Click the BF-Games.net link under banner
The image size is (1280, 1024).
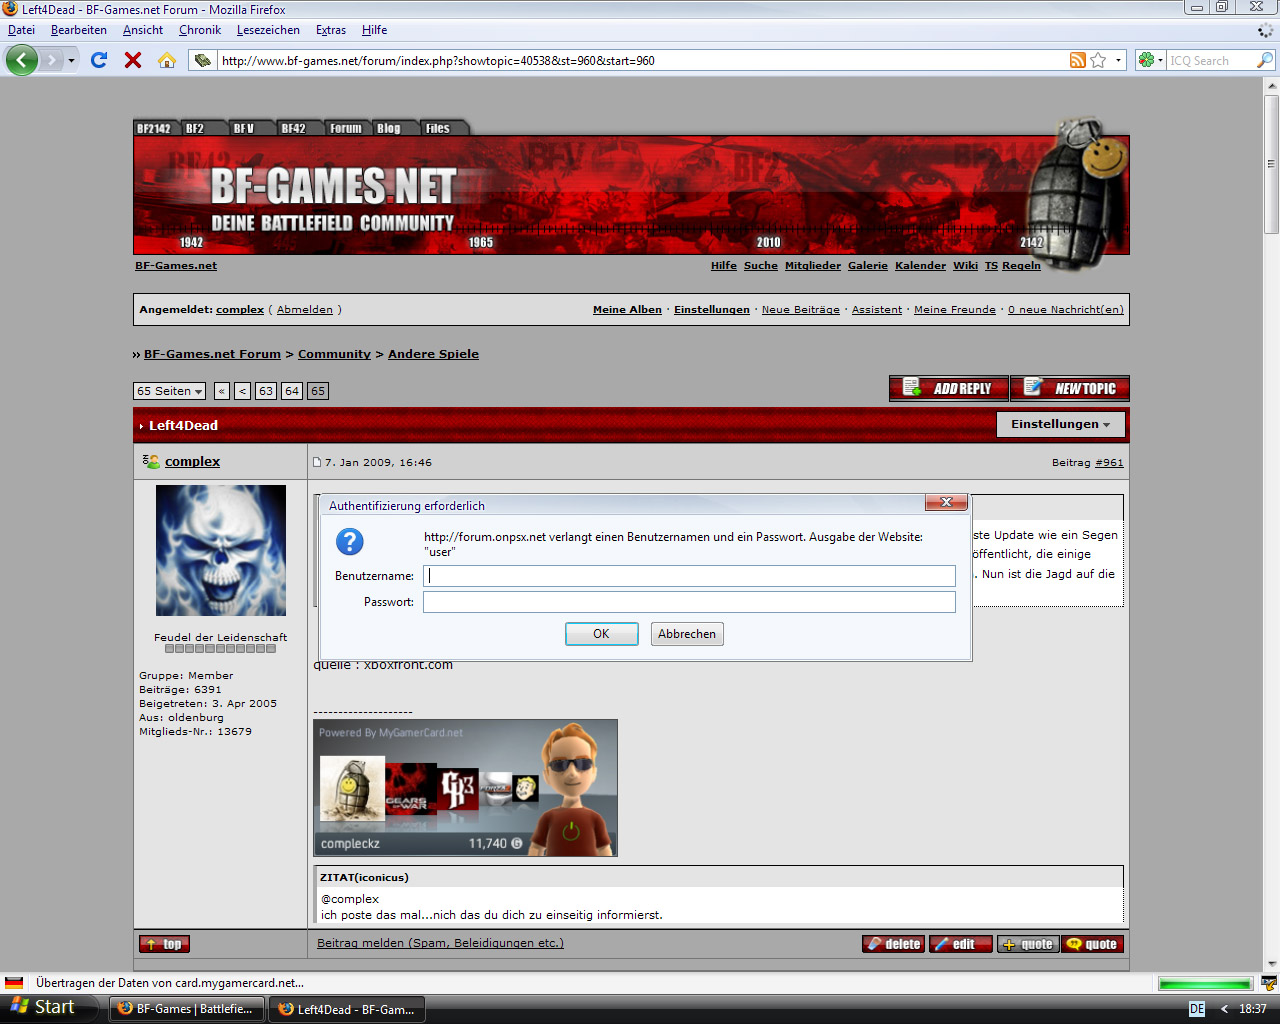pos(176,266)
